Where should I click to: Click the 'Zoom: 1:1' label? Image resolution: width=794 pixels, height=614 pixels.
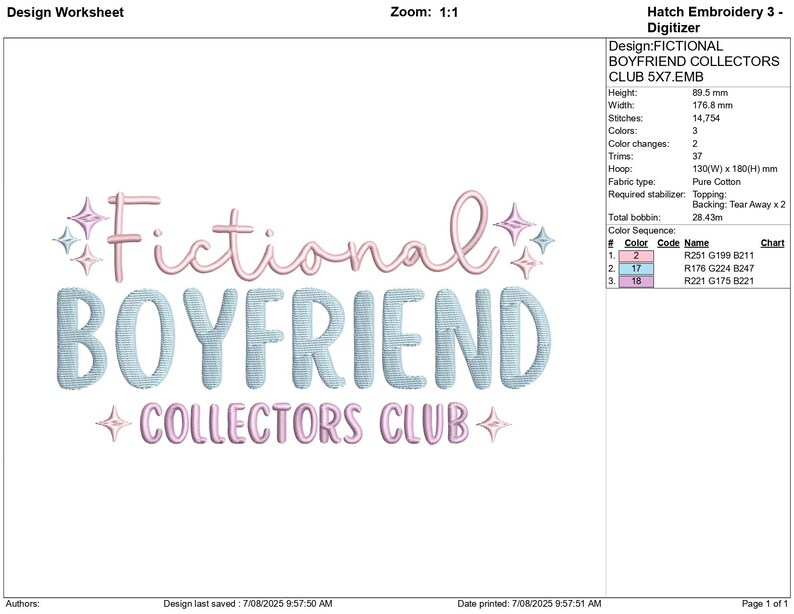tap(424, 12)
